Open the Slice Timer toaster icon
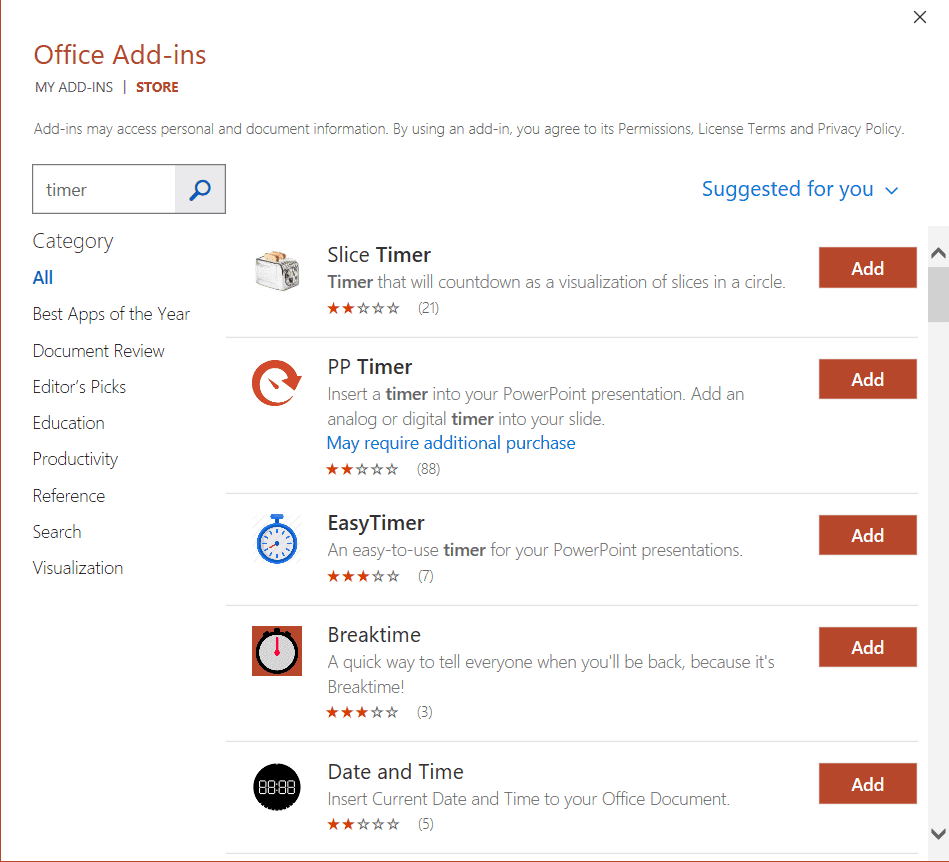This screenshot has width=949, height=862. (x=277, y=271)
